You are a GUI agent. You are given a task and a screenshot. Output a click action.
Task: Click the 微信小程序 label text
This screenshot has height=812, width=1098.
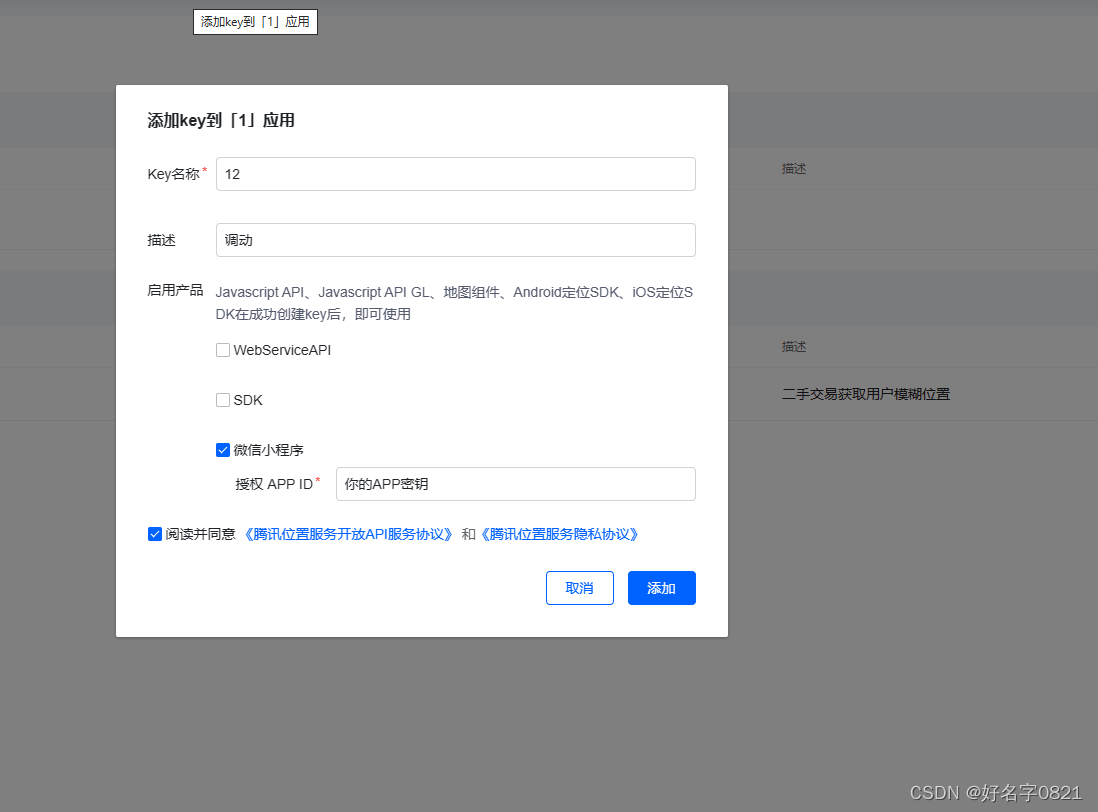[x=266, y=449]
